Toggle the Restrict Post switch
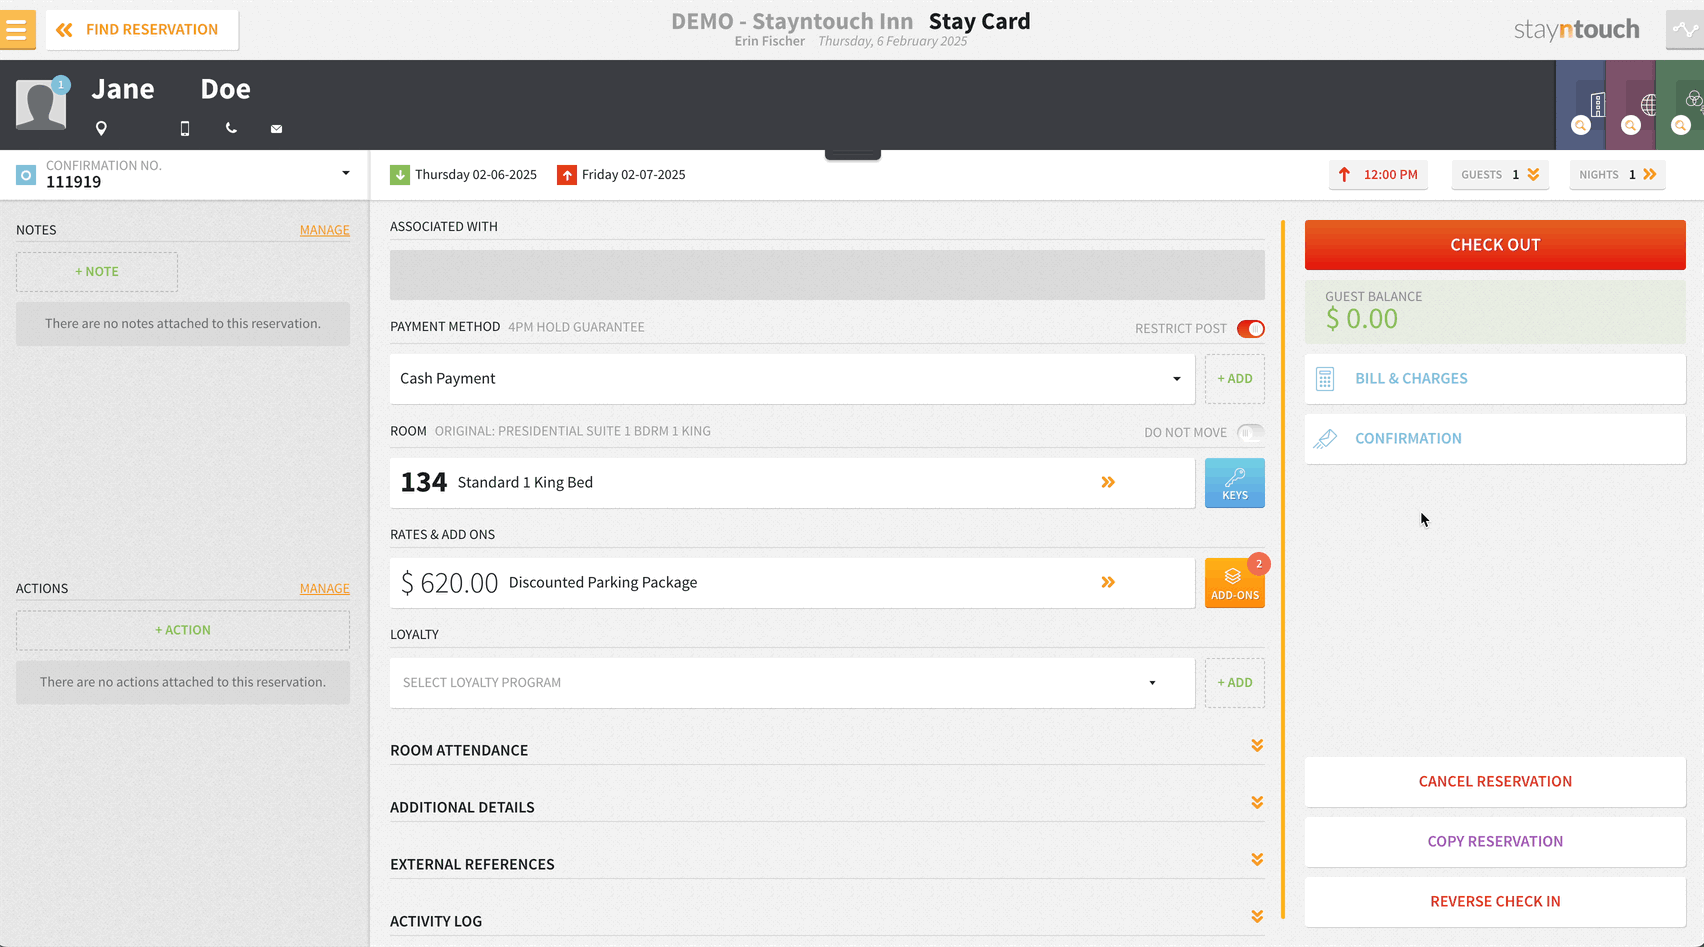The width and height of the screenshot is (1704, 947). click(x=1251, y=329)
